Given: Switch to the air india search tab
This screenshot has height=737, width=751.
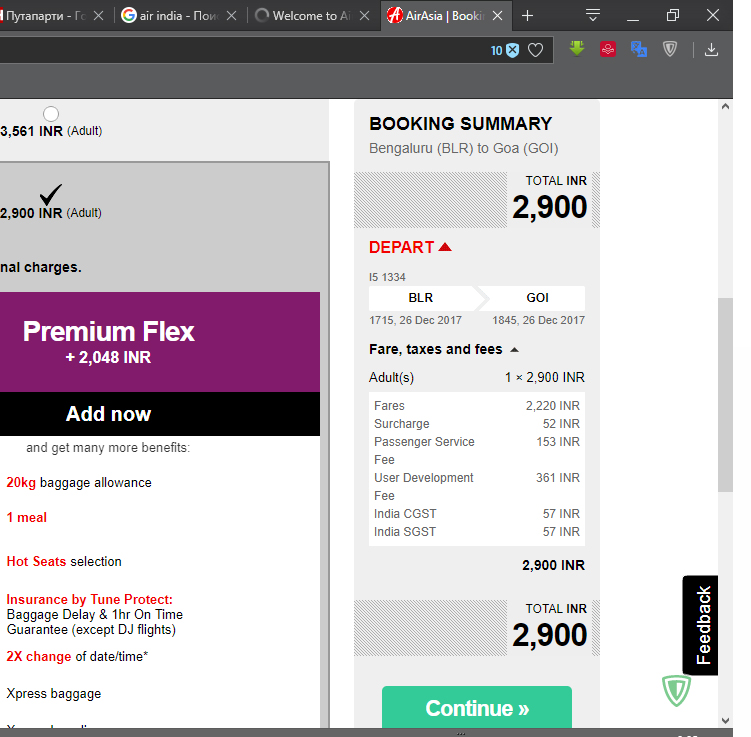Looking at the screenshot, I should click(180, 15).
